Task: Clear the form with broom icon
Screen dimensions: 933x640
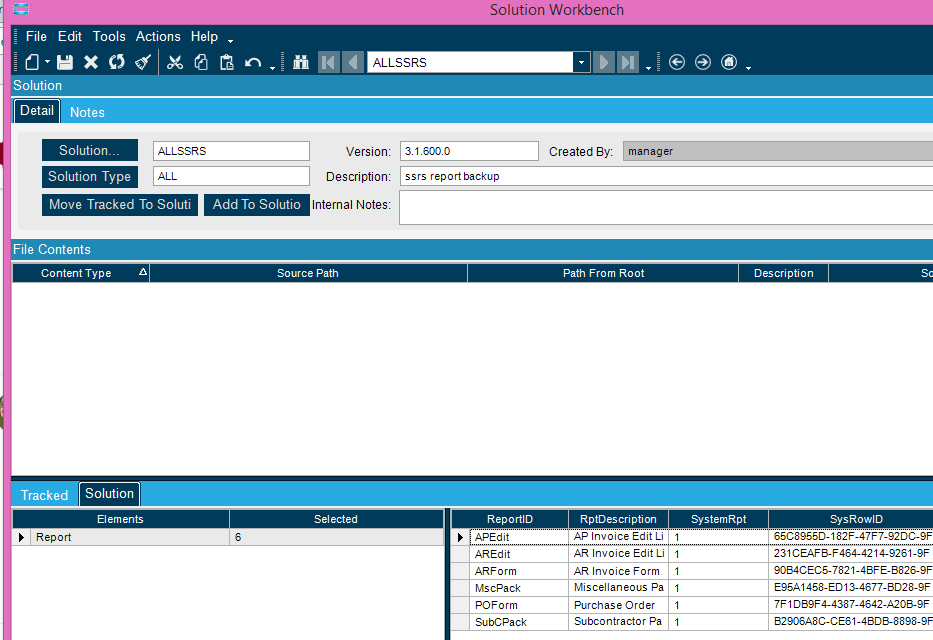Action: (143, 62)
